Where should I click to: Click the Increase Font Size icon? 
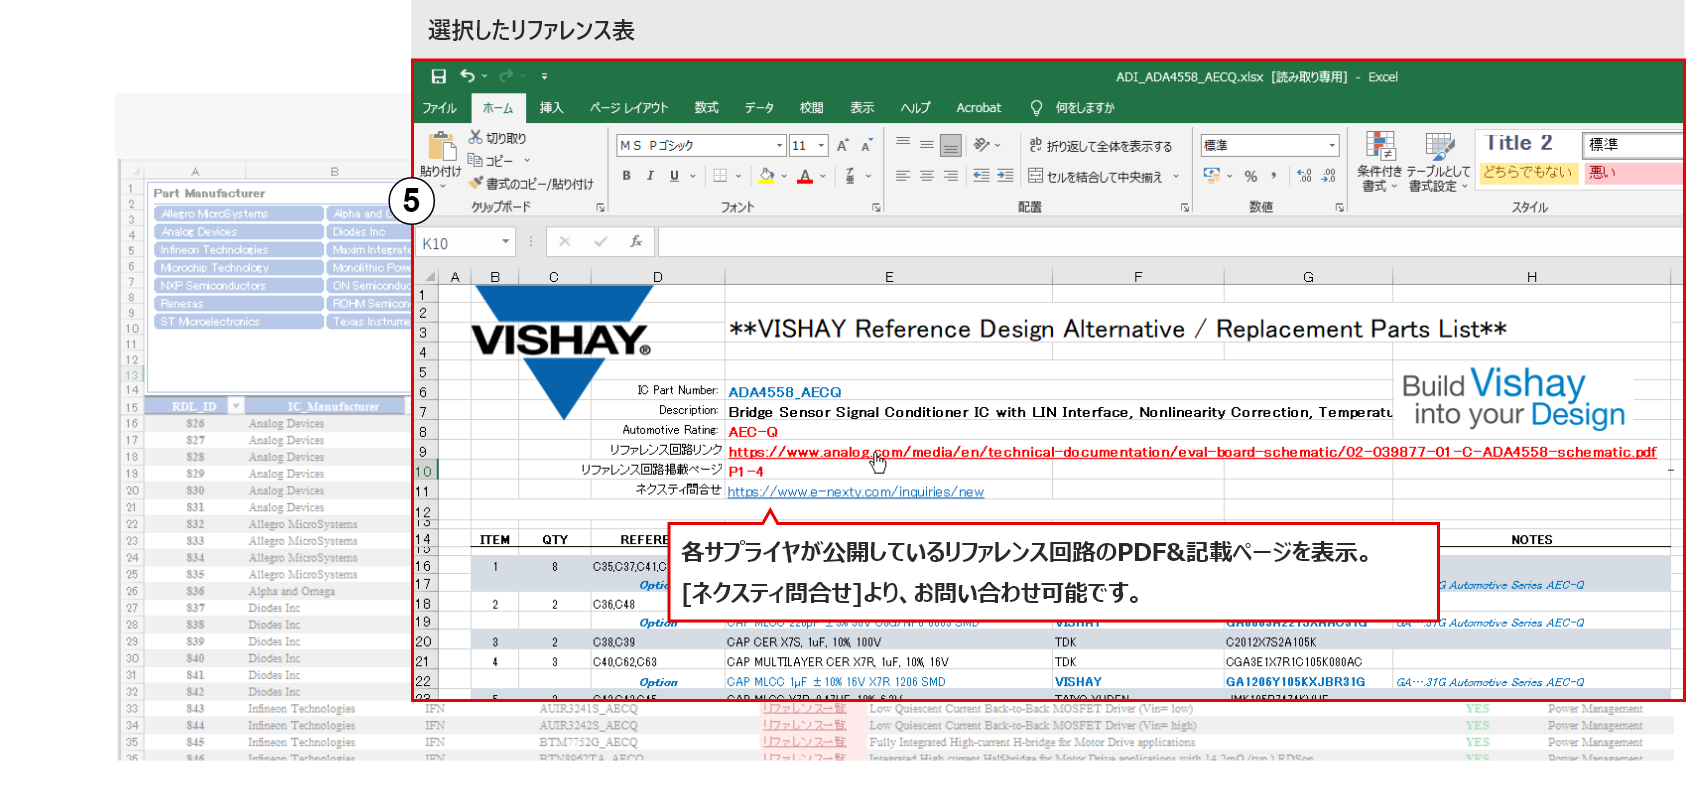(x=843, y=146)
